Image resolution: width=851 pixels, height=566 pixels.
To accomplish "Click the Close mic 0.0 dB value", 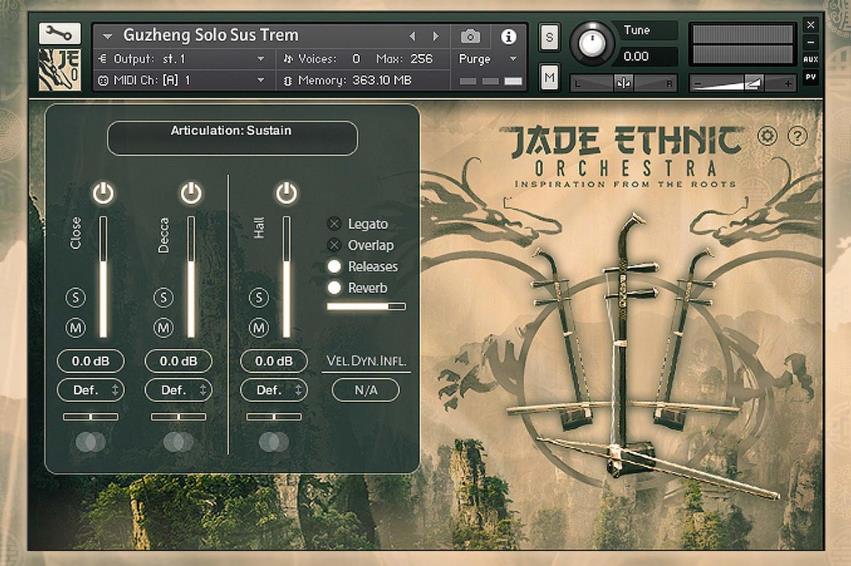I will [91, 361].
